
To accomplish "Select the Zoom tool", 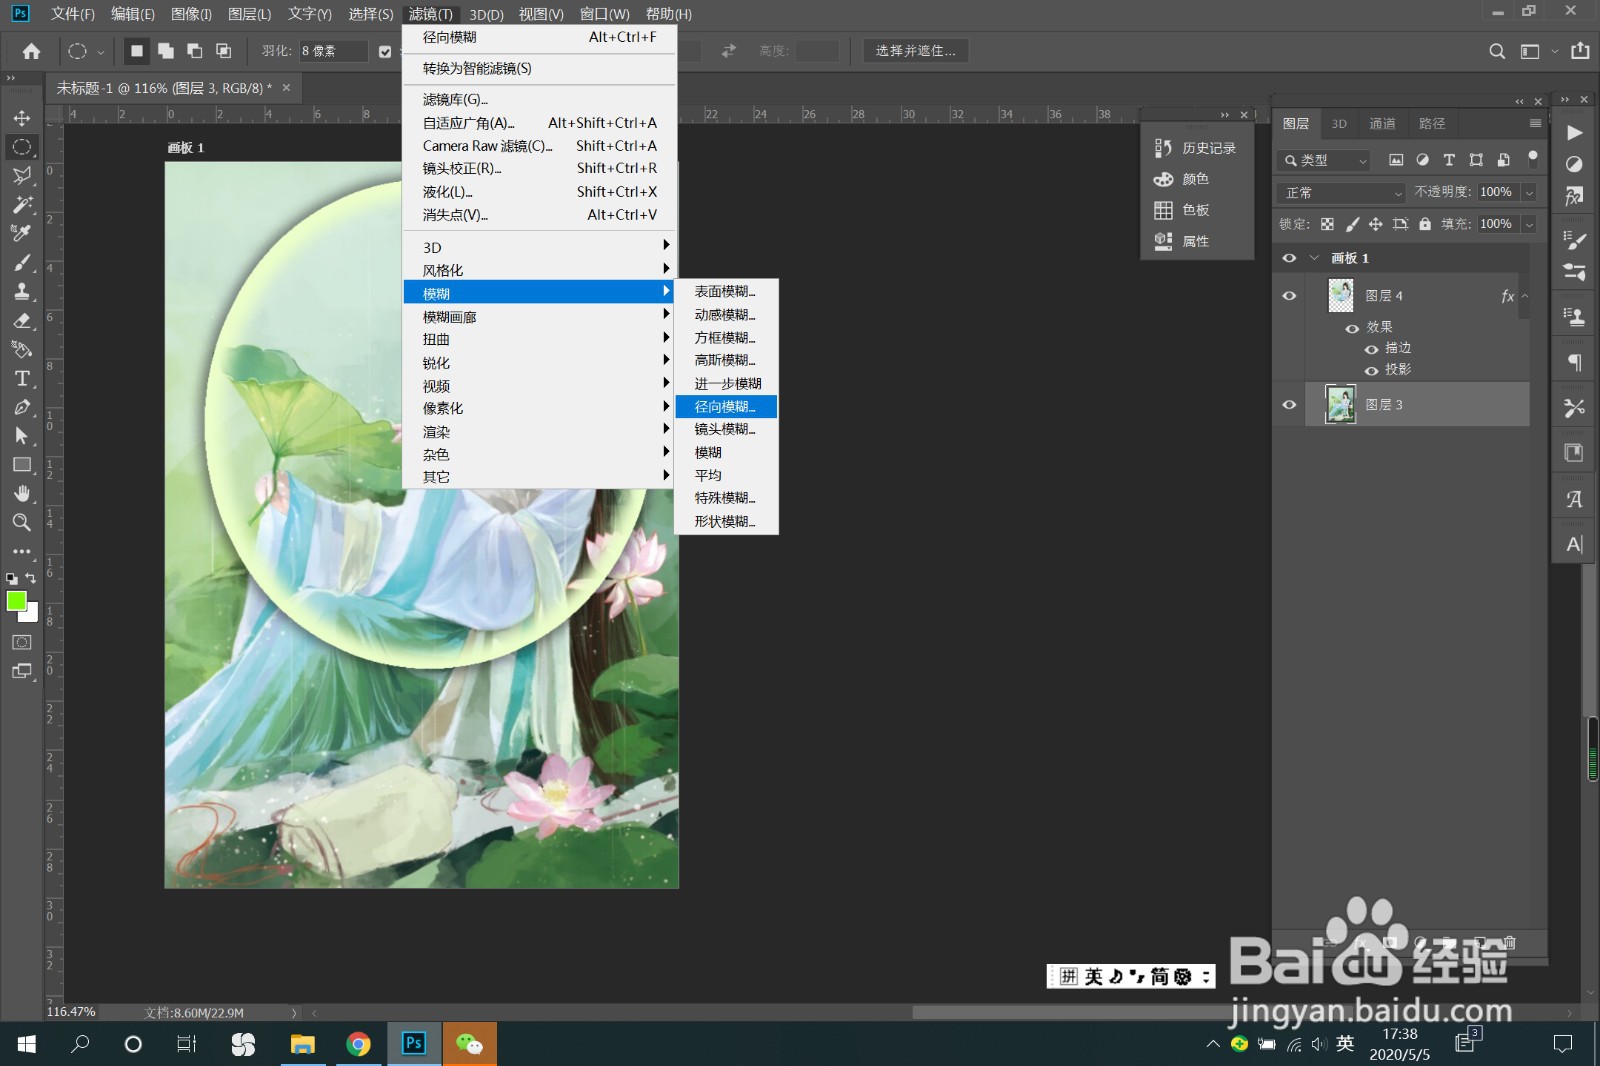I will 21,523.
